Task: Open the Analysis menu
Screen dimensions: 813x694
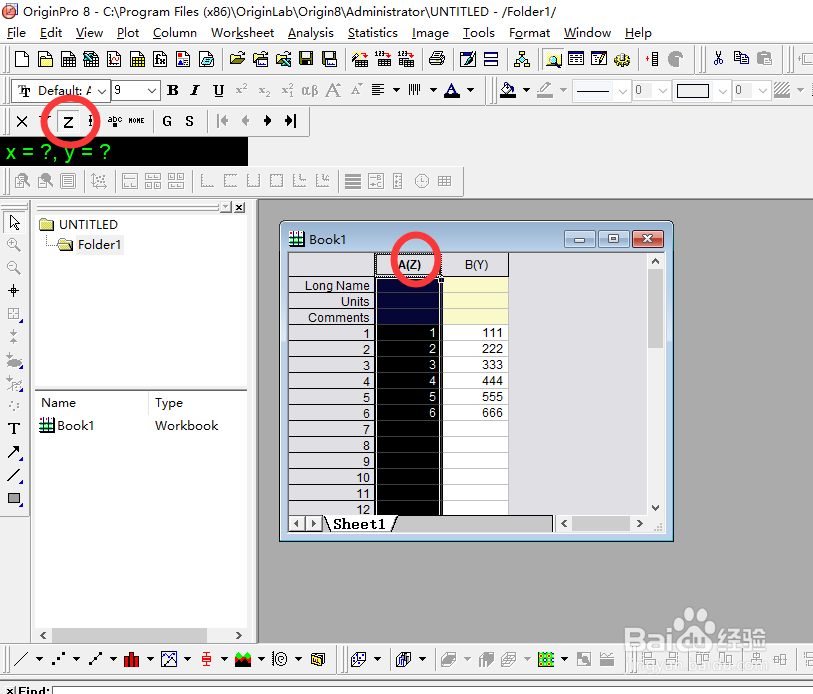Action: tap(311, 33)
